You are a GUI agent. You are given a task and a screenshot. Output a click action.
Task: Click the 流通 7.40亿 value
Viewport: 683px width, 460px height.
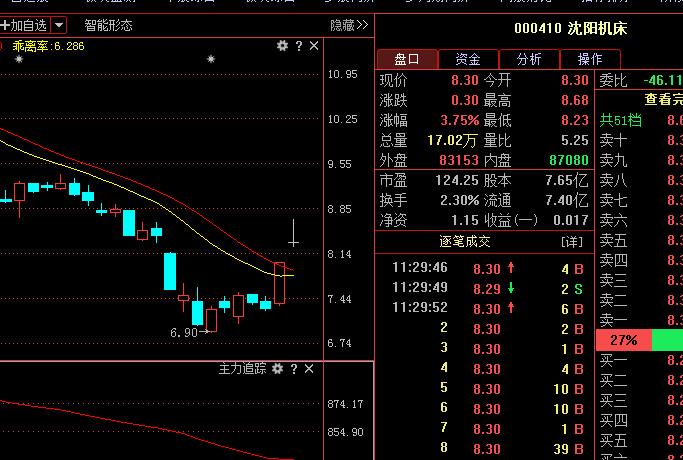567,200
